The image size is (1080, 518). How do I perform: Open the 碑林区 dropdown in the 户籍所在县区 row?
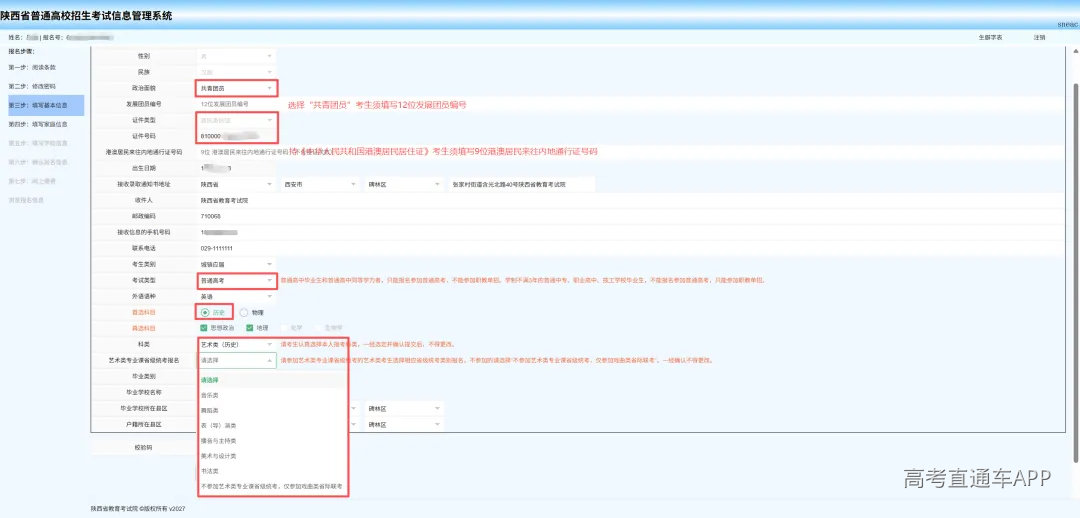tap(404, 425)
